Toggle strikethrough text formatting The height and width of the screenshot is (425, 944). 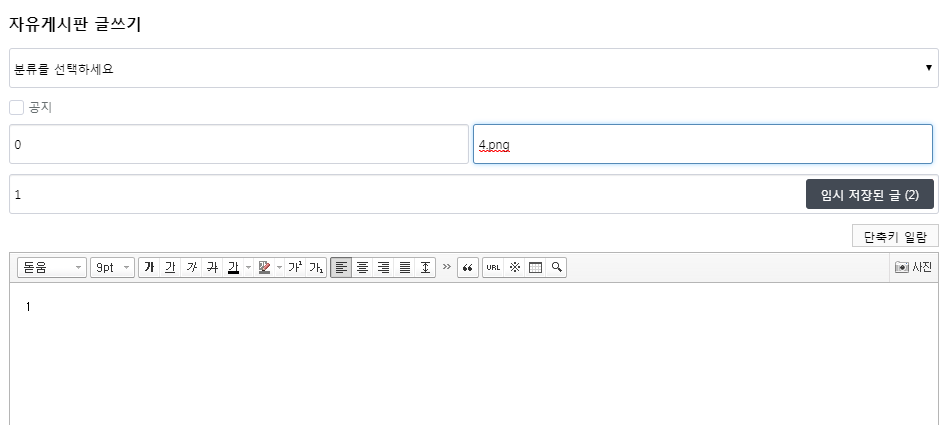point(213,267)
